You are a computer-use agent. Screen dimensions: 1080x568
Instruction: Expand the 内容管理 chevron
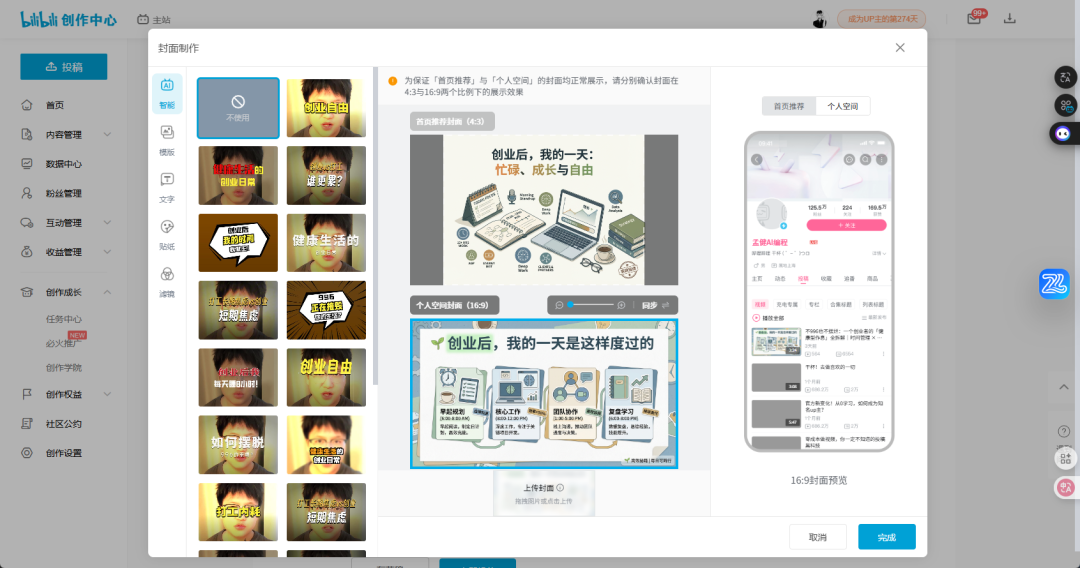(107, 135)
